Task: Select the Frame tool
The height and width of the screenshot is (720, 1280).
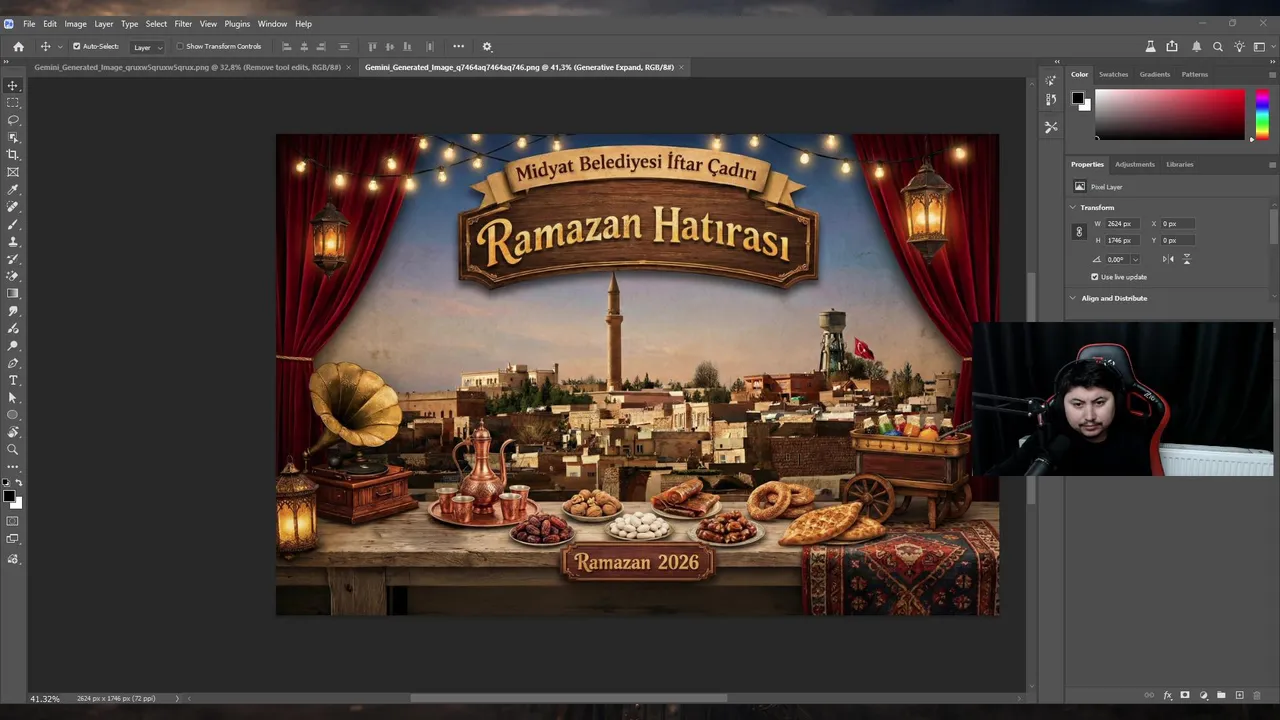Action: click(x=13, y=172)
